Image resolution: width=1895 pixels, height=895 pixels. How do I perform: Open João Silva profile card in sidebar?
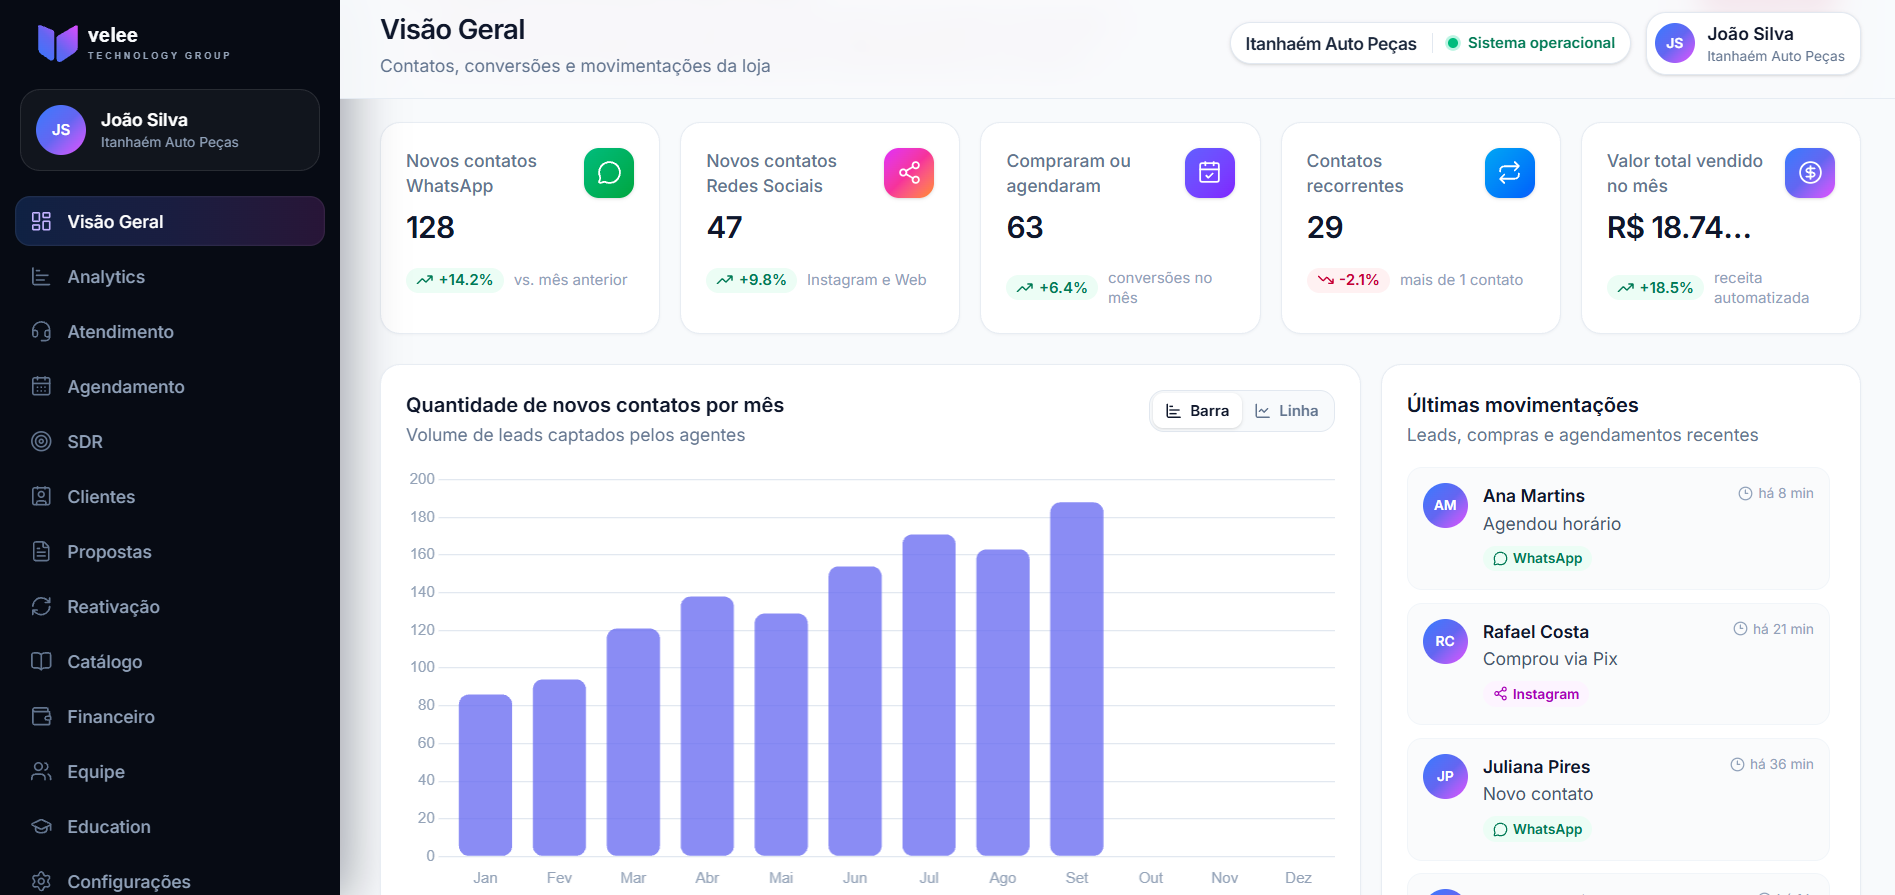[x=170, y=130]
